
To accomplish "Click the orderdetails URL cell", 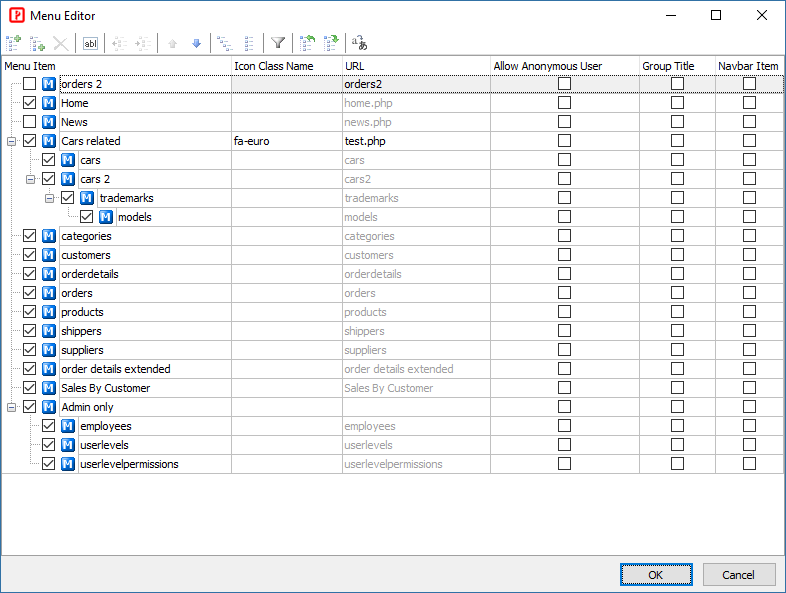I will point(416,274).
